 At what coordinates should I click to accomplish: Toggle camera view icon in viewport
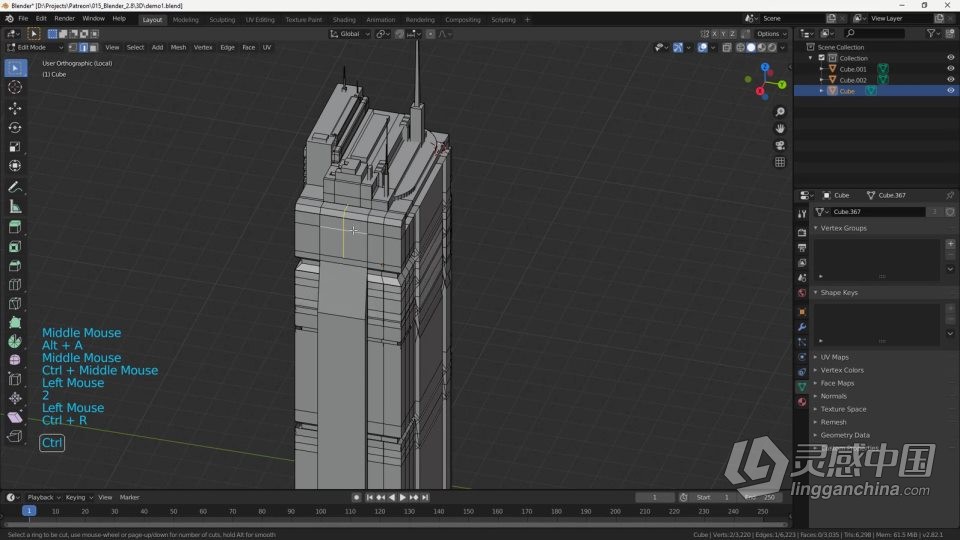tap(779, 145)
